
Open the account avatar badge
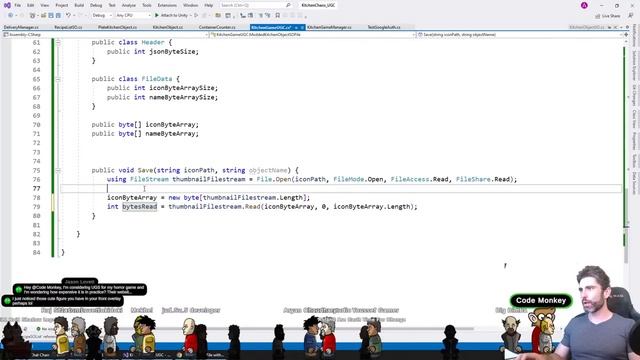pos(584,5)
